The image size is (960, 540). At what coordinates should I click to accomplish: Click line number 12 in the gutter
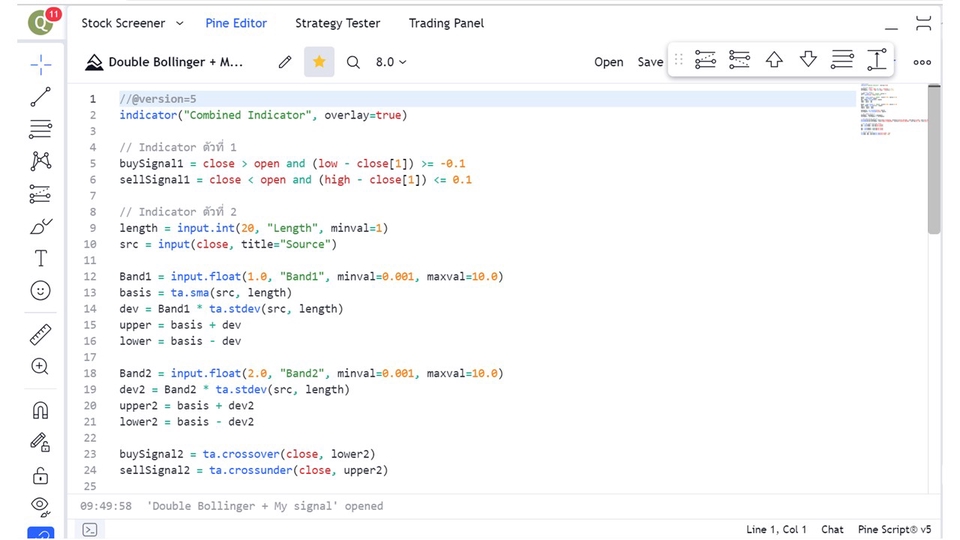(x=90, y=277)
